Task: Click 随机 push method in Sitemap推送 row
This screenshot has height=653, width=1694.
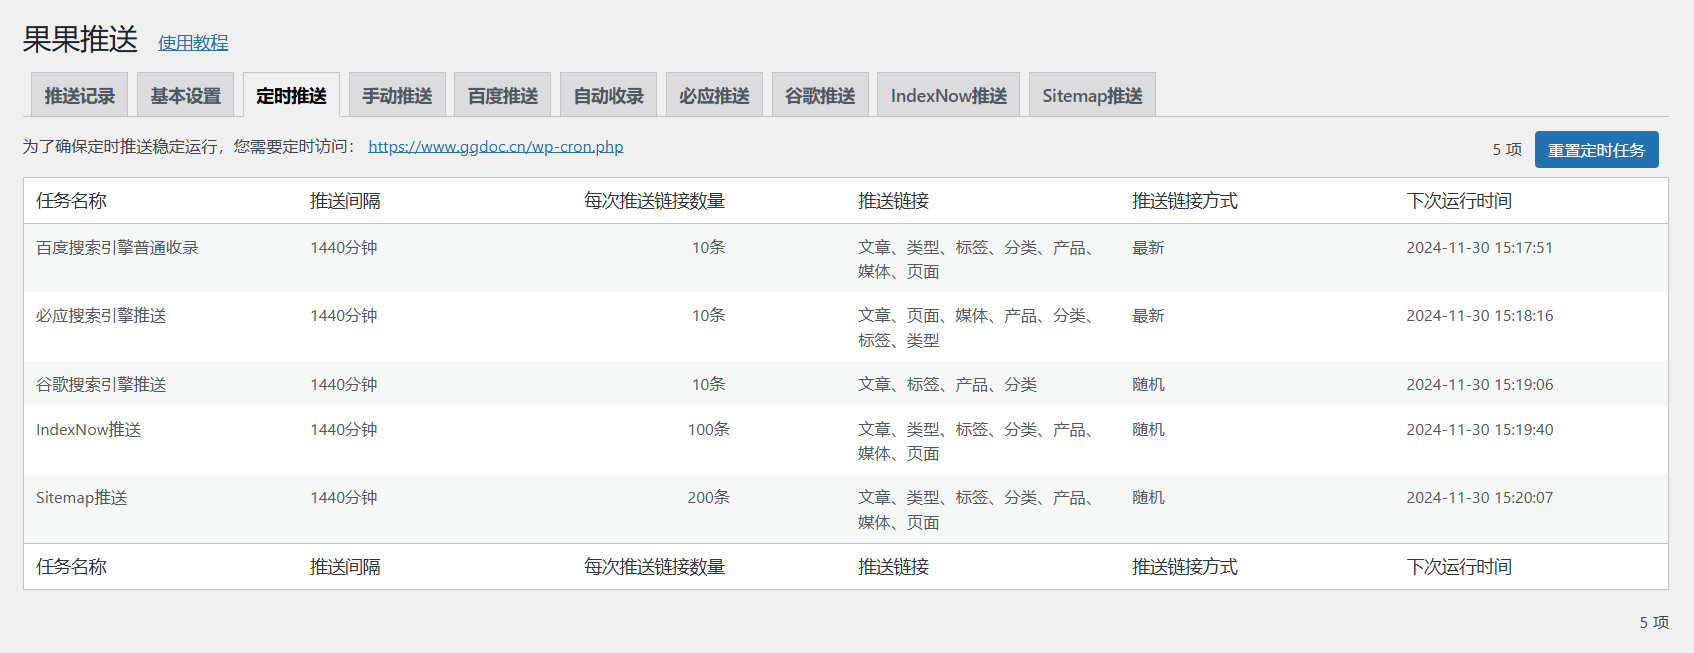Action: point(1148,498)
